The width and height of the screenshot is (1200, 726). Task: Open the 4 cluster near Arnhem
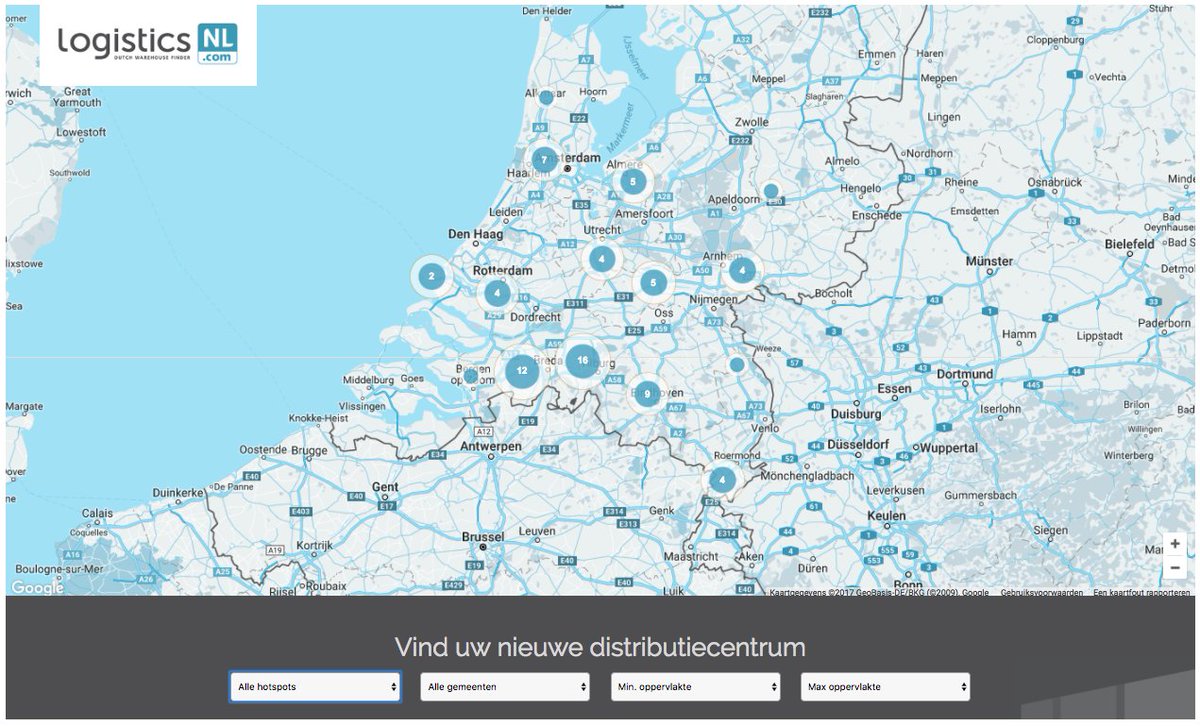[742, 270]
